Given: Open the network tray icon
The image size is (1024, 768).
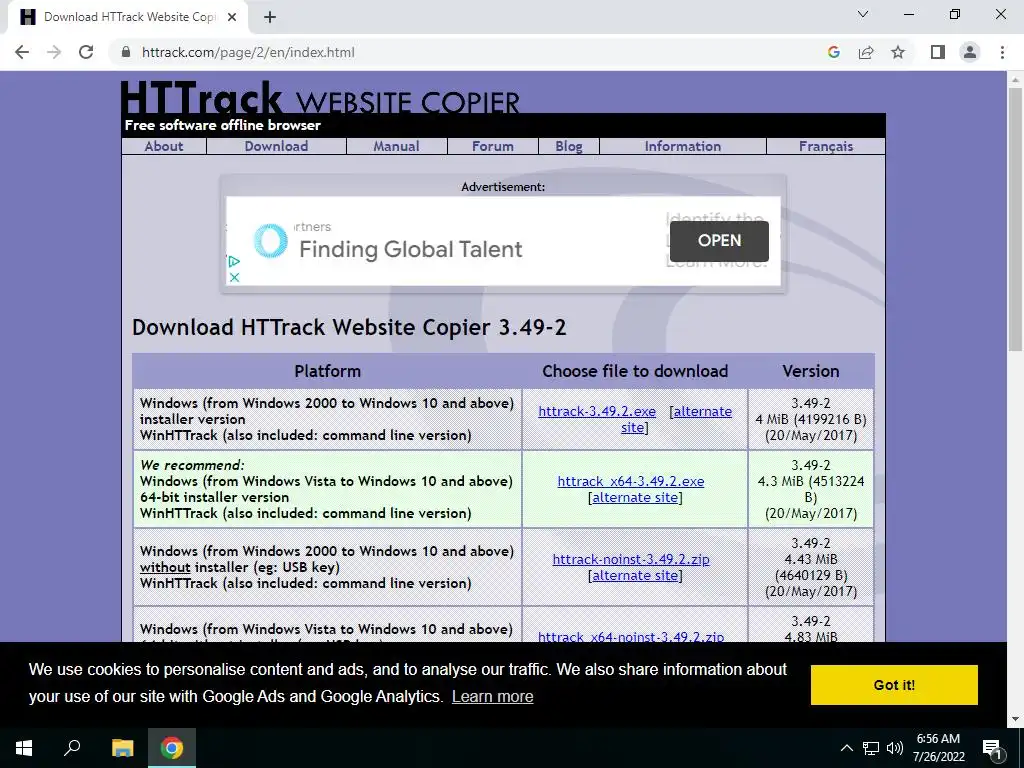Looking at the screenshot, I should 871,748.
